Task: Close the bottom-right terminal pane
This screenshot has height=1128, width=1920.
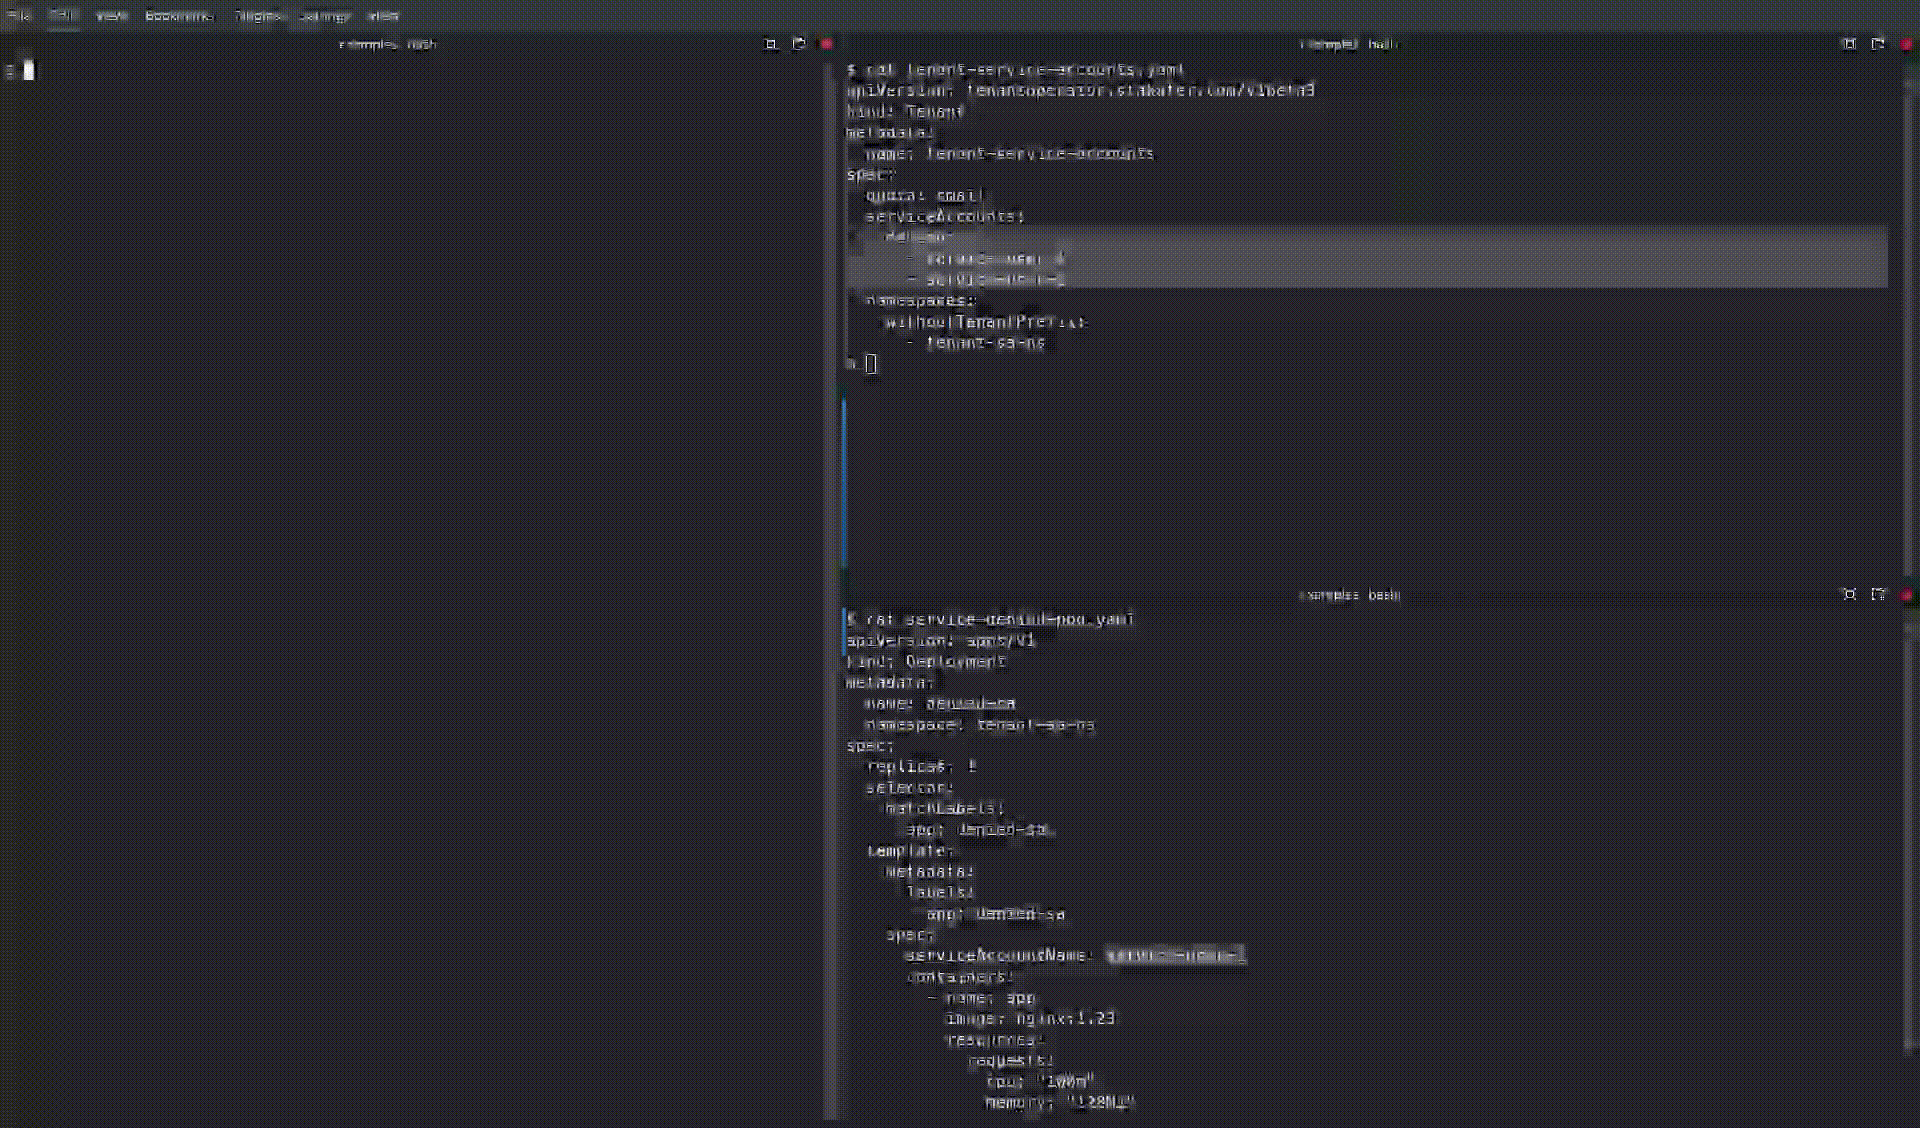Action: tap(1906, 594)
